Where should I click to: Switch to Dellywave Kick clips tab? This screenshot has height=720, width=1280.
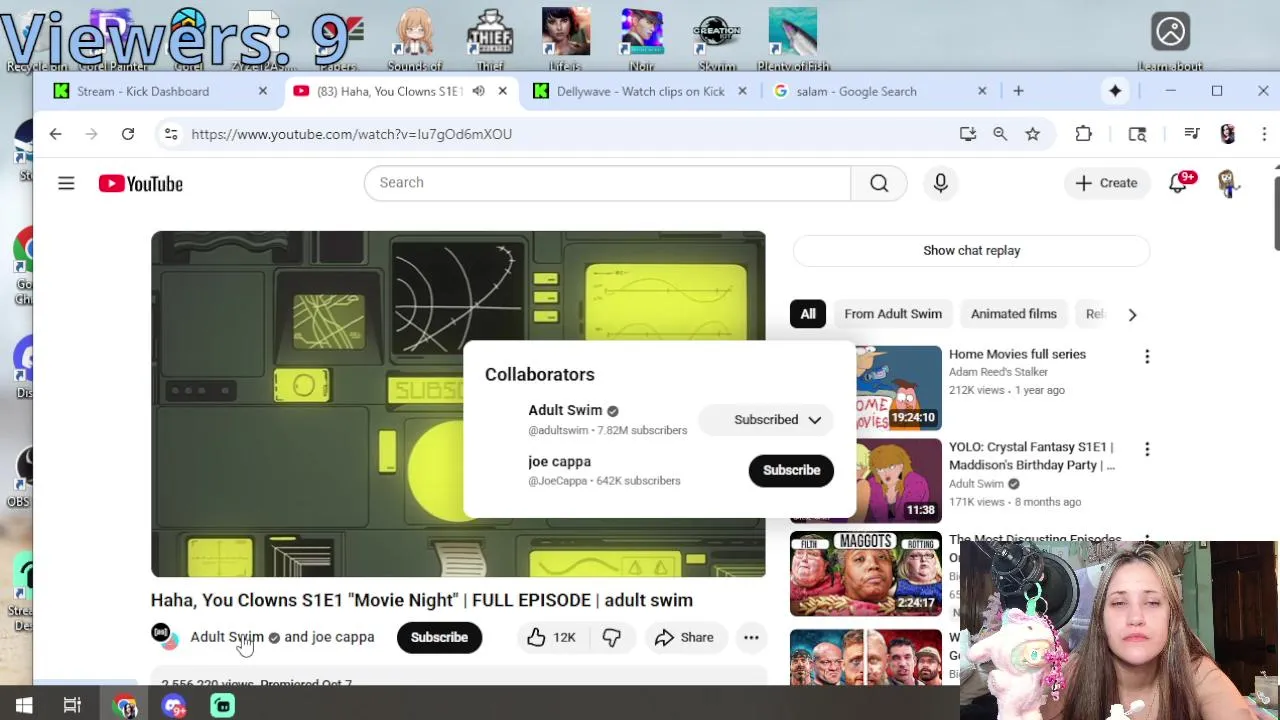point(640,91)
